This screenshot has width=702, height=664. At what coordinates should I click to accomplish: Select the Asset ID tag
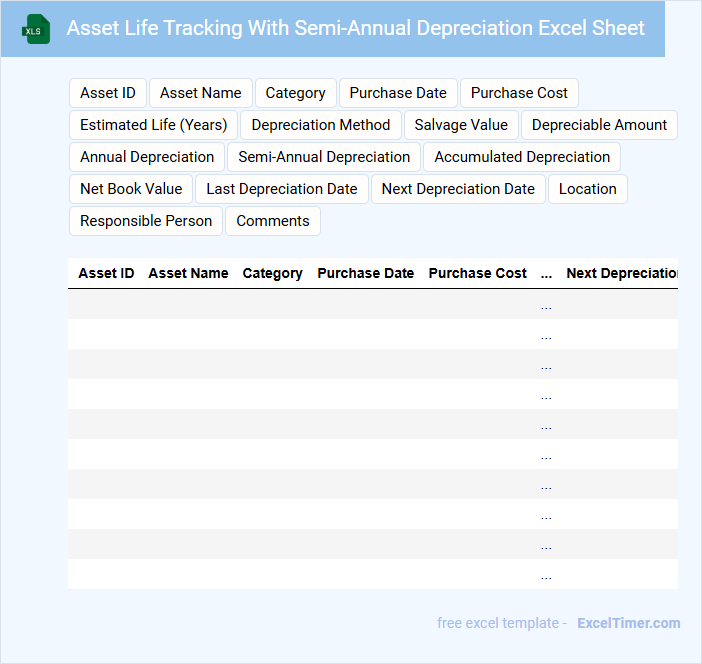[108, 93]
